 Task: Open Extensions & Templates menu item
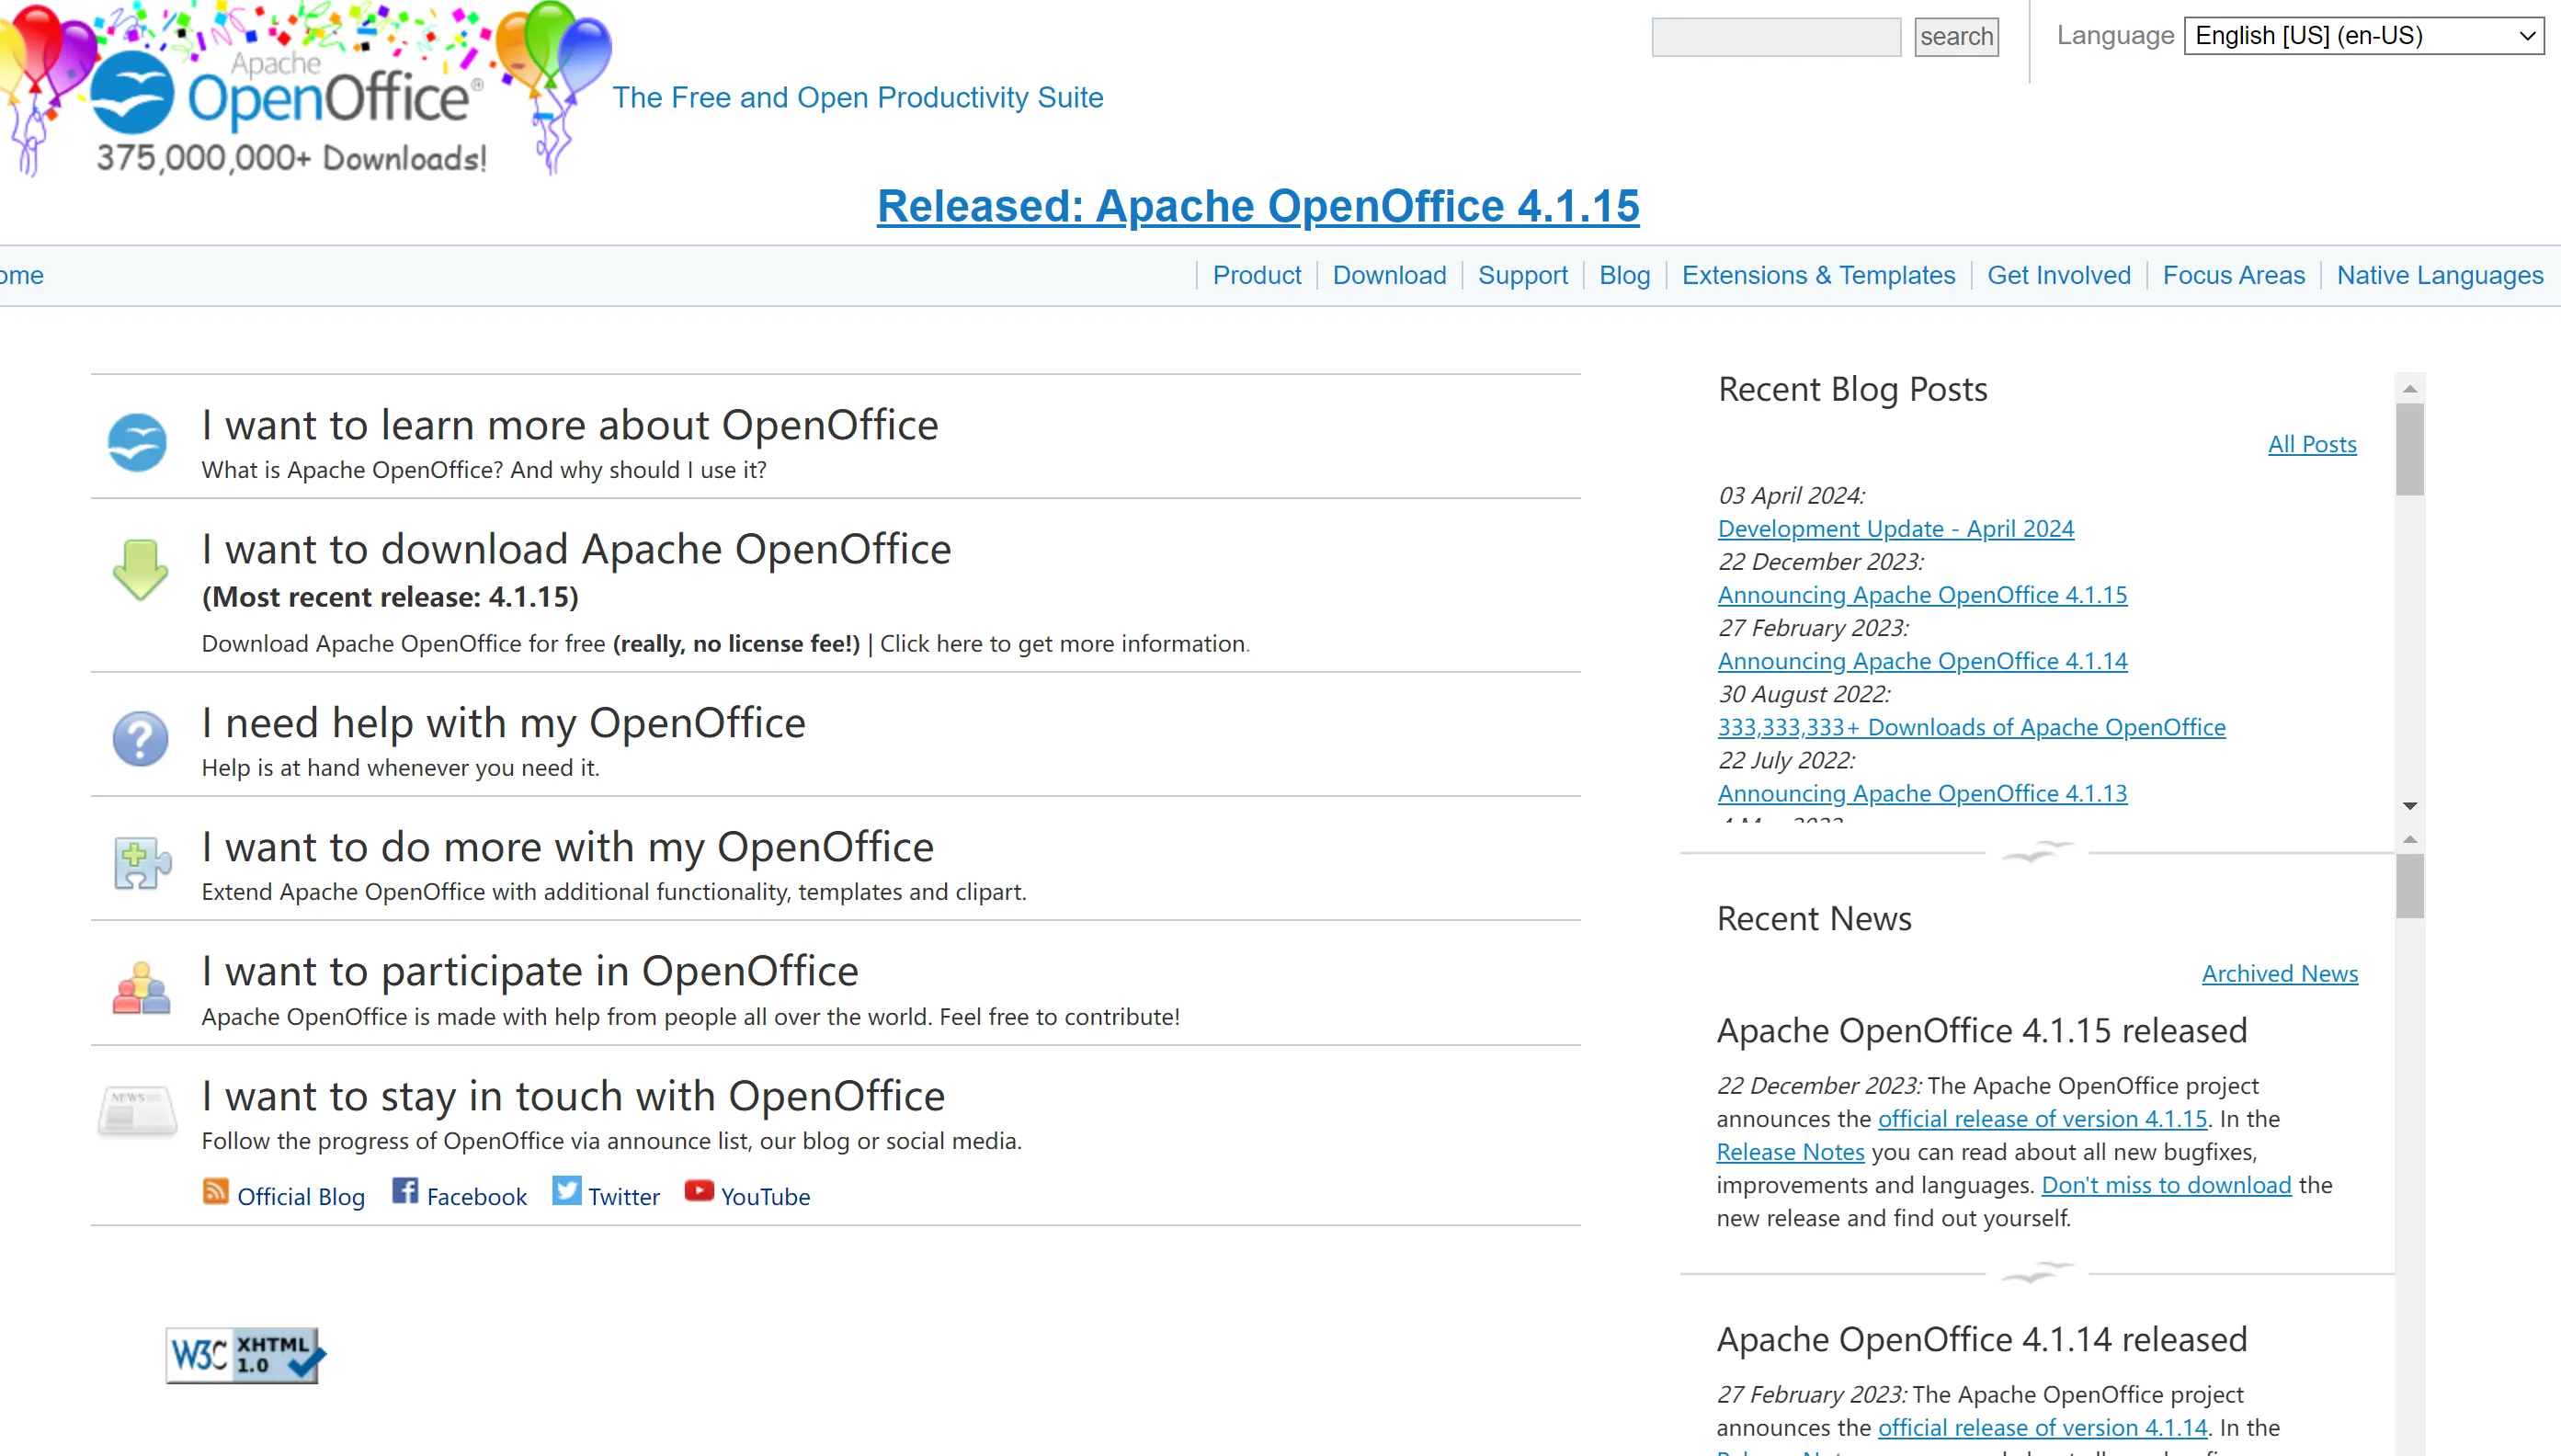point(1818,276)
